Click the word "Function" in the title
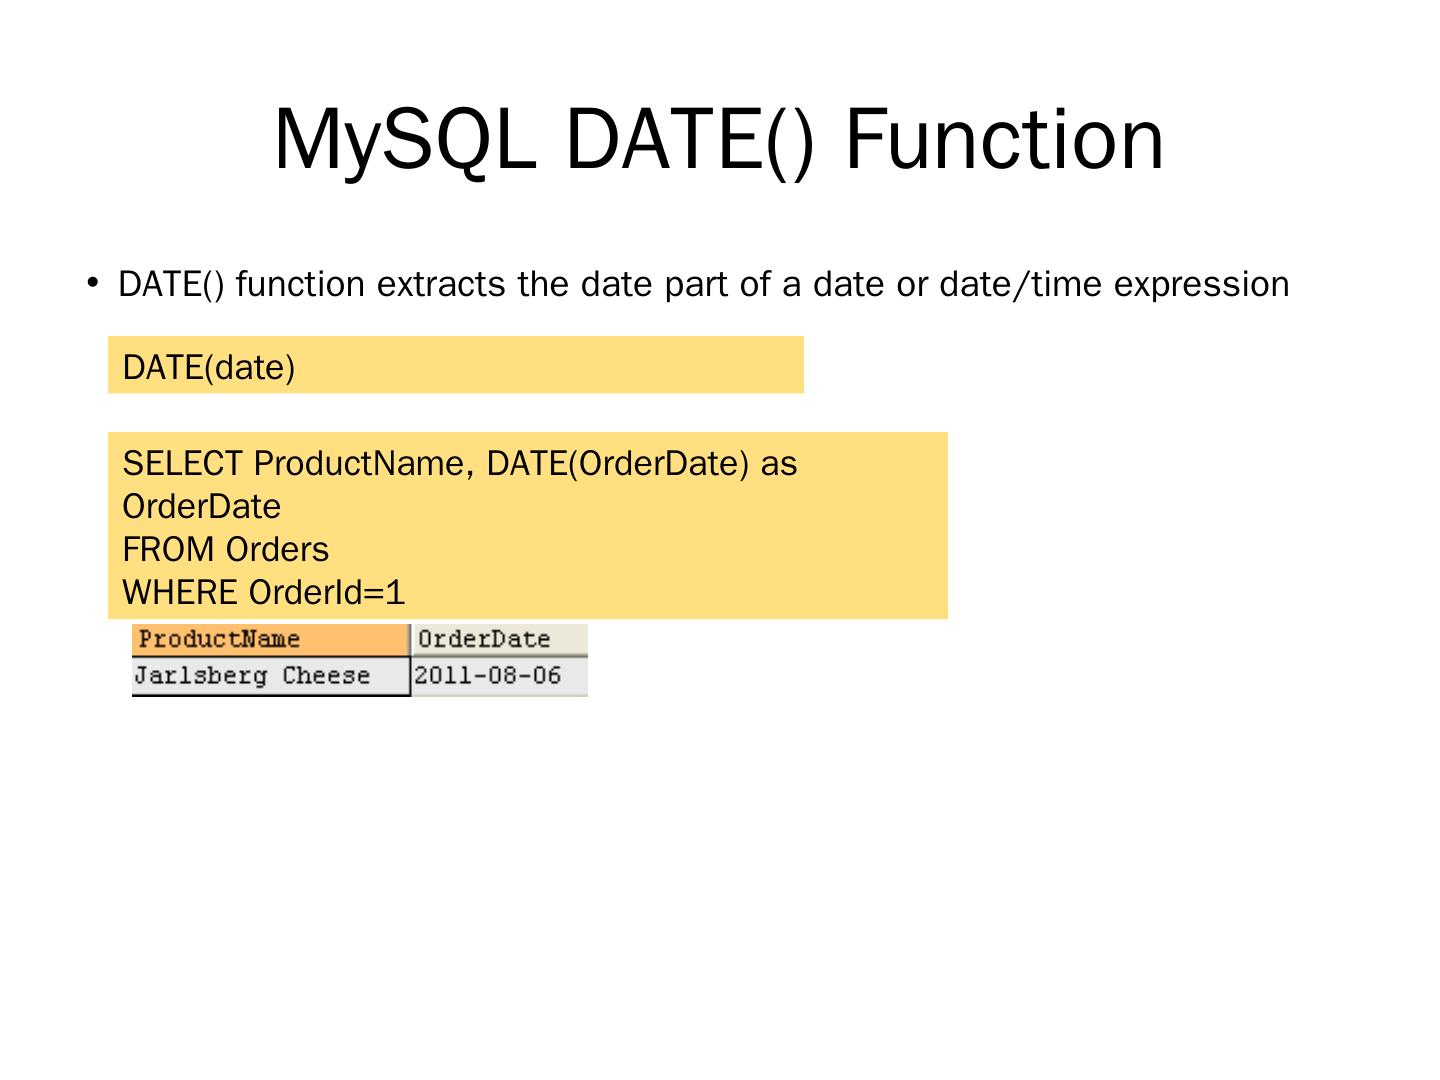Viewport: 1440px width, 1080px height. coord(1004,140)
